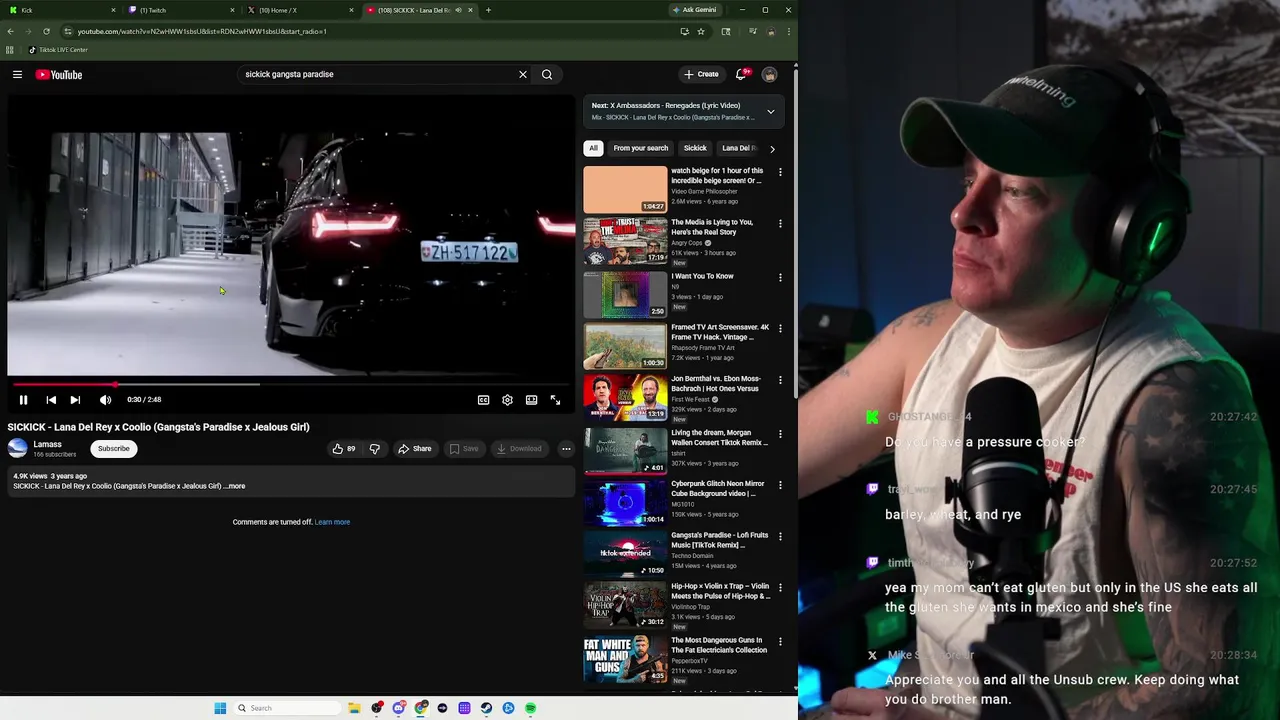Click the Ask Gemini button

tap(695, 10)
